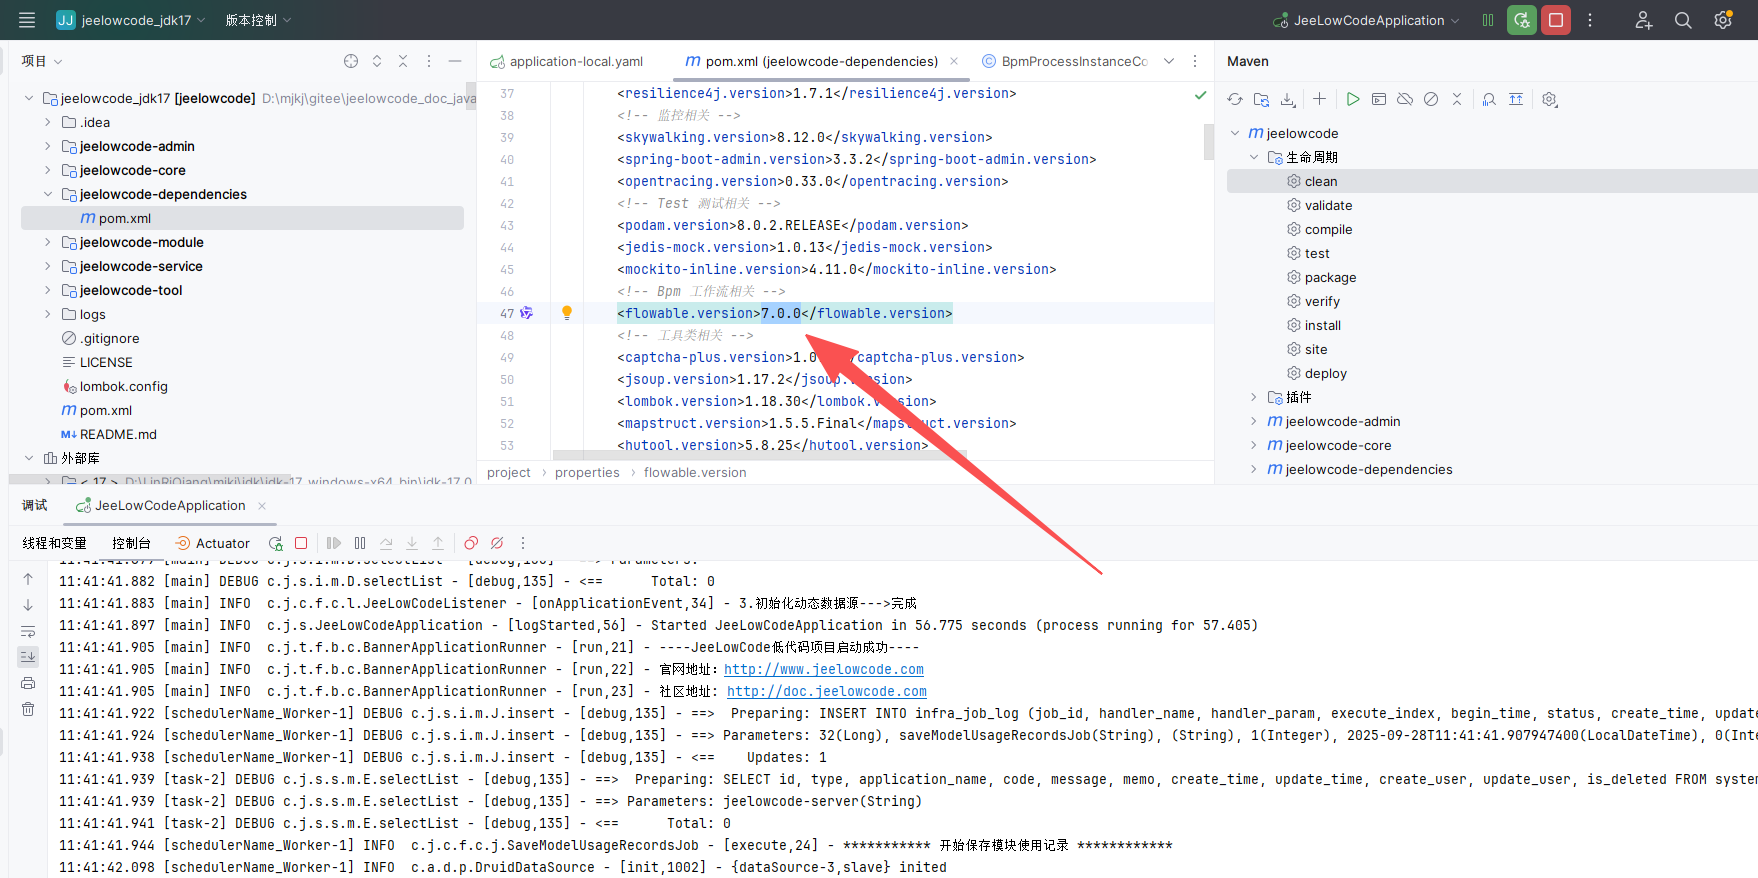Click the Maven download sources icon

(x=1288, y=99)
